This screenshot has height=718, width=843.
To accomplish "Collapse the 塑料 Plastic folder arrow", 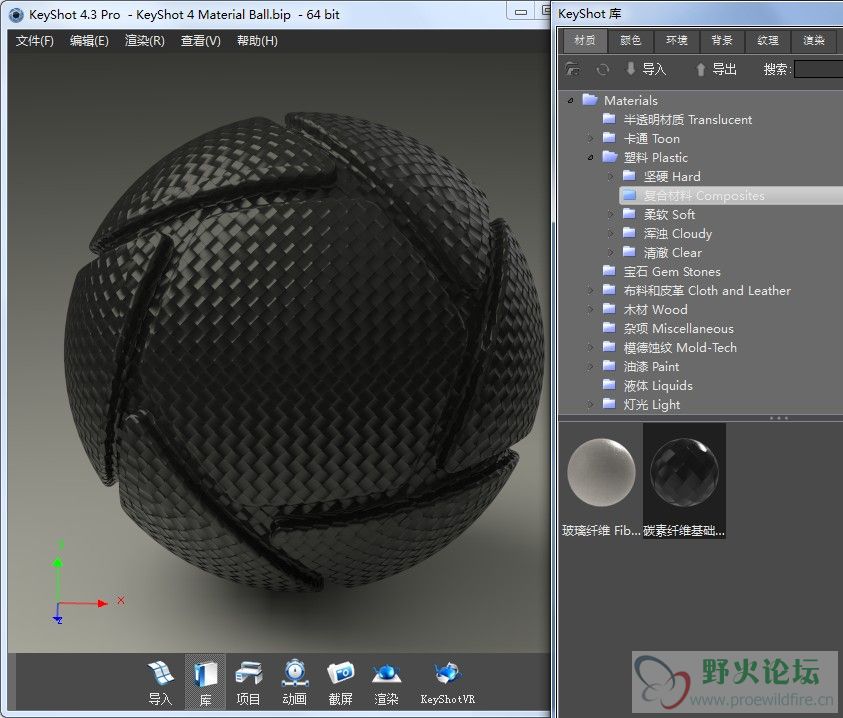I will point(590,158).
